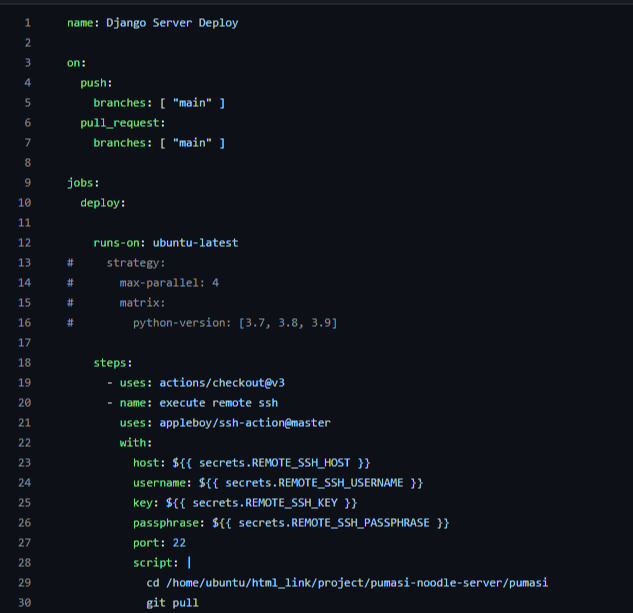Viewport: 633px width, 613px height.
Task: Click the REMOTE_SSH_USERNAME secret expression
Action: pyautogui.click(x=311, y=483)
